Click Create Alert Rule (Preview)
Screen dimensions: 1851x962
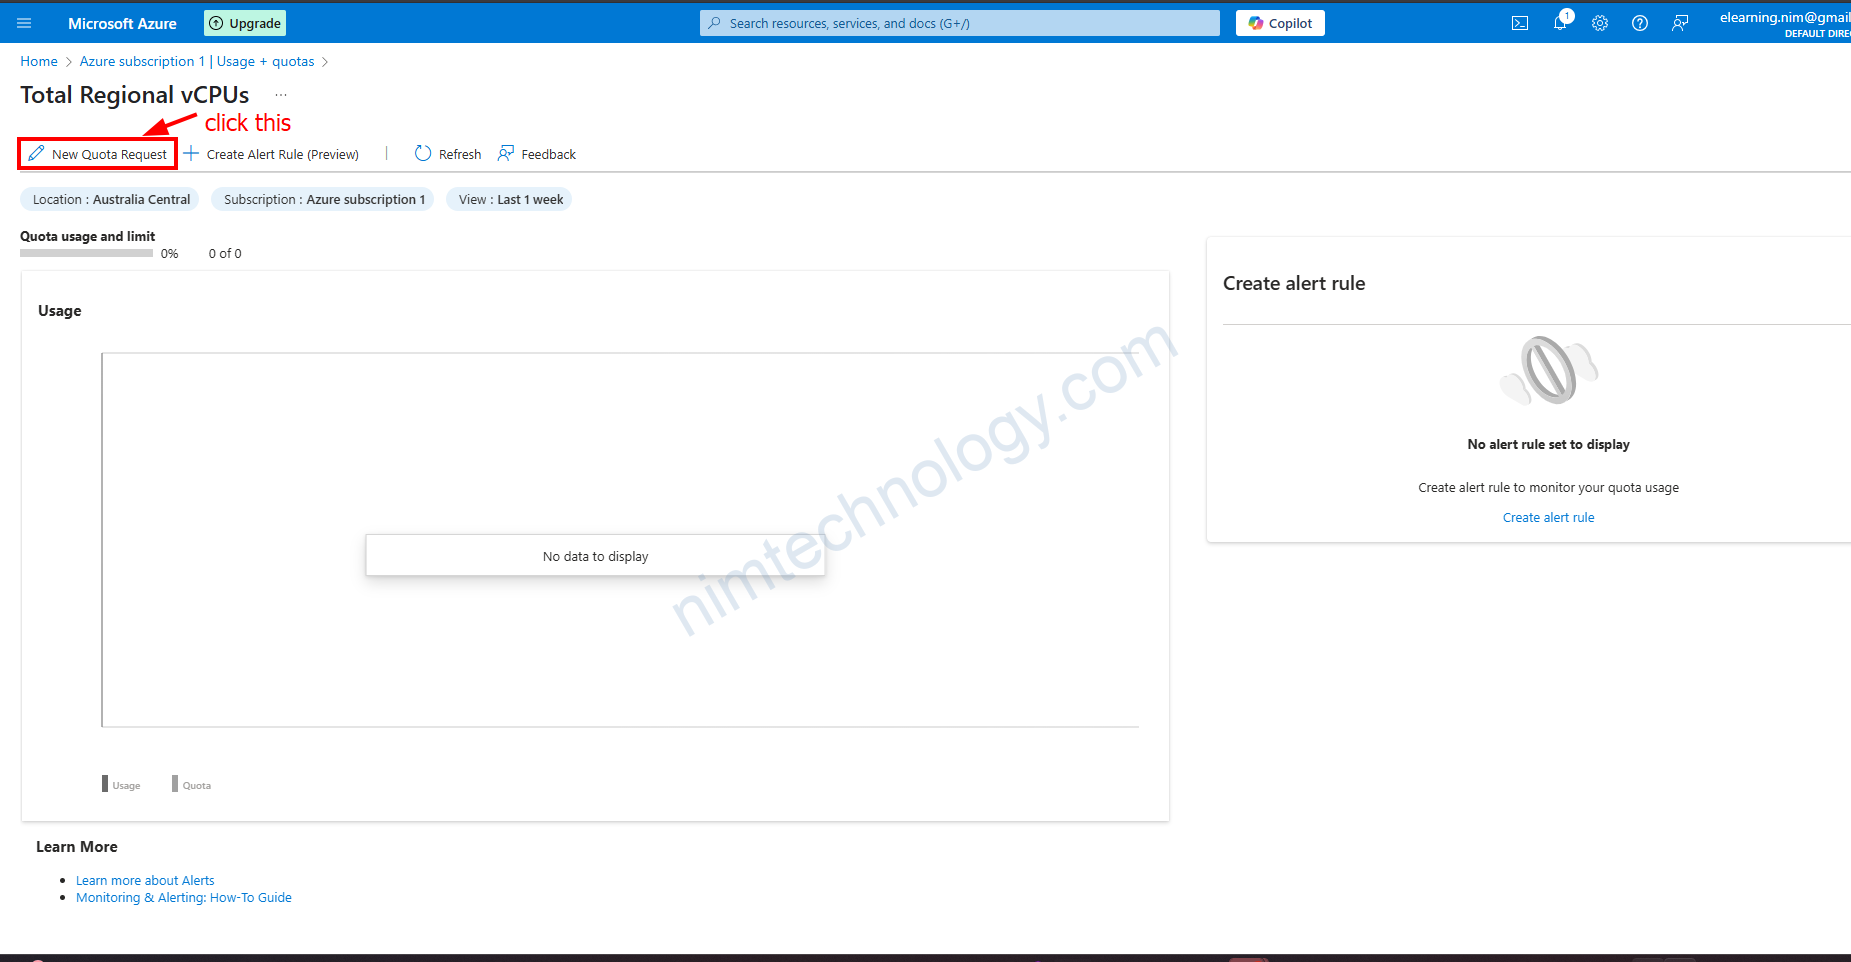(271, 154)
